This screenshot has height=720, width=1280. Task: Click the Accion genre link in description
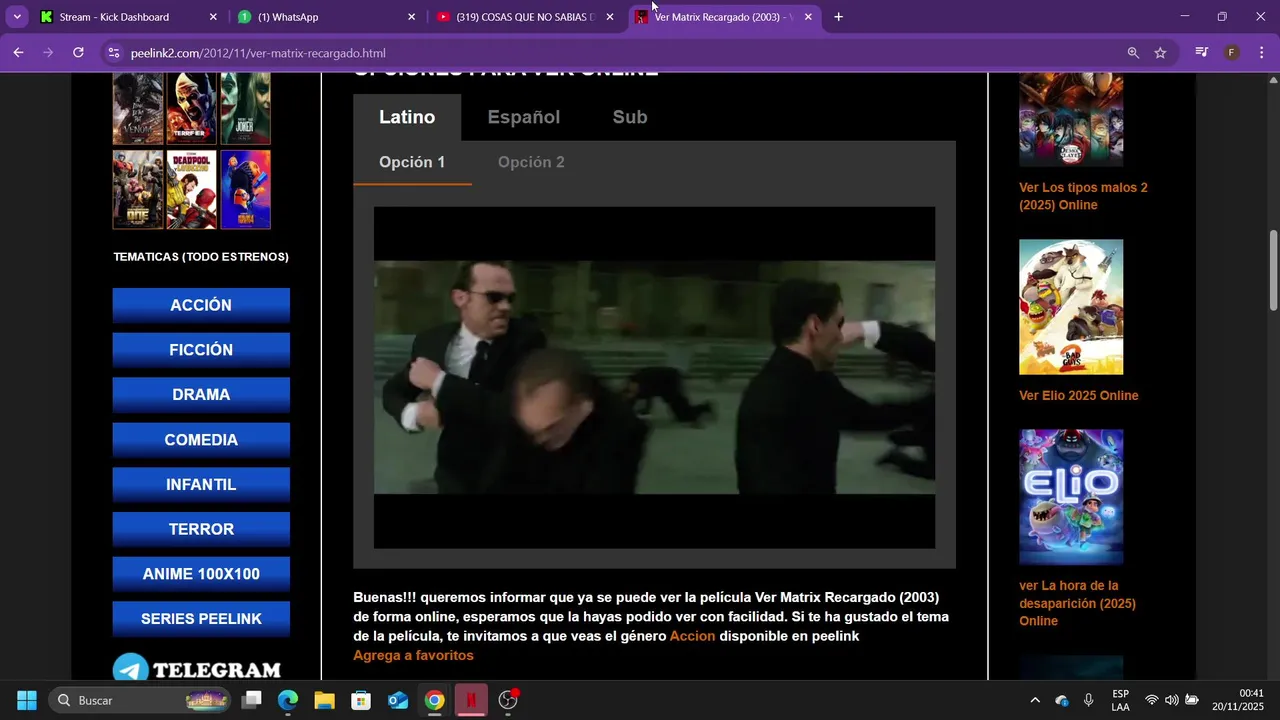click(692, 636)
